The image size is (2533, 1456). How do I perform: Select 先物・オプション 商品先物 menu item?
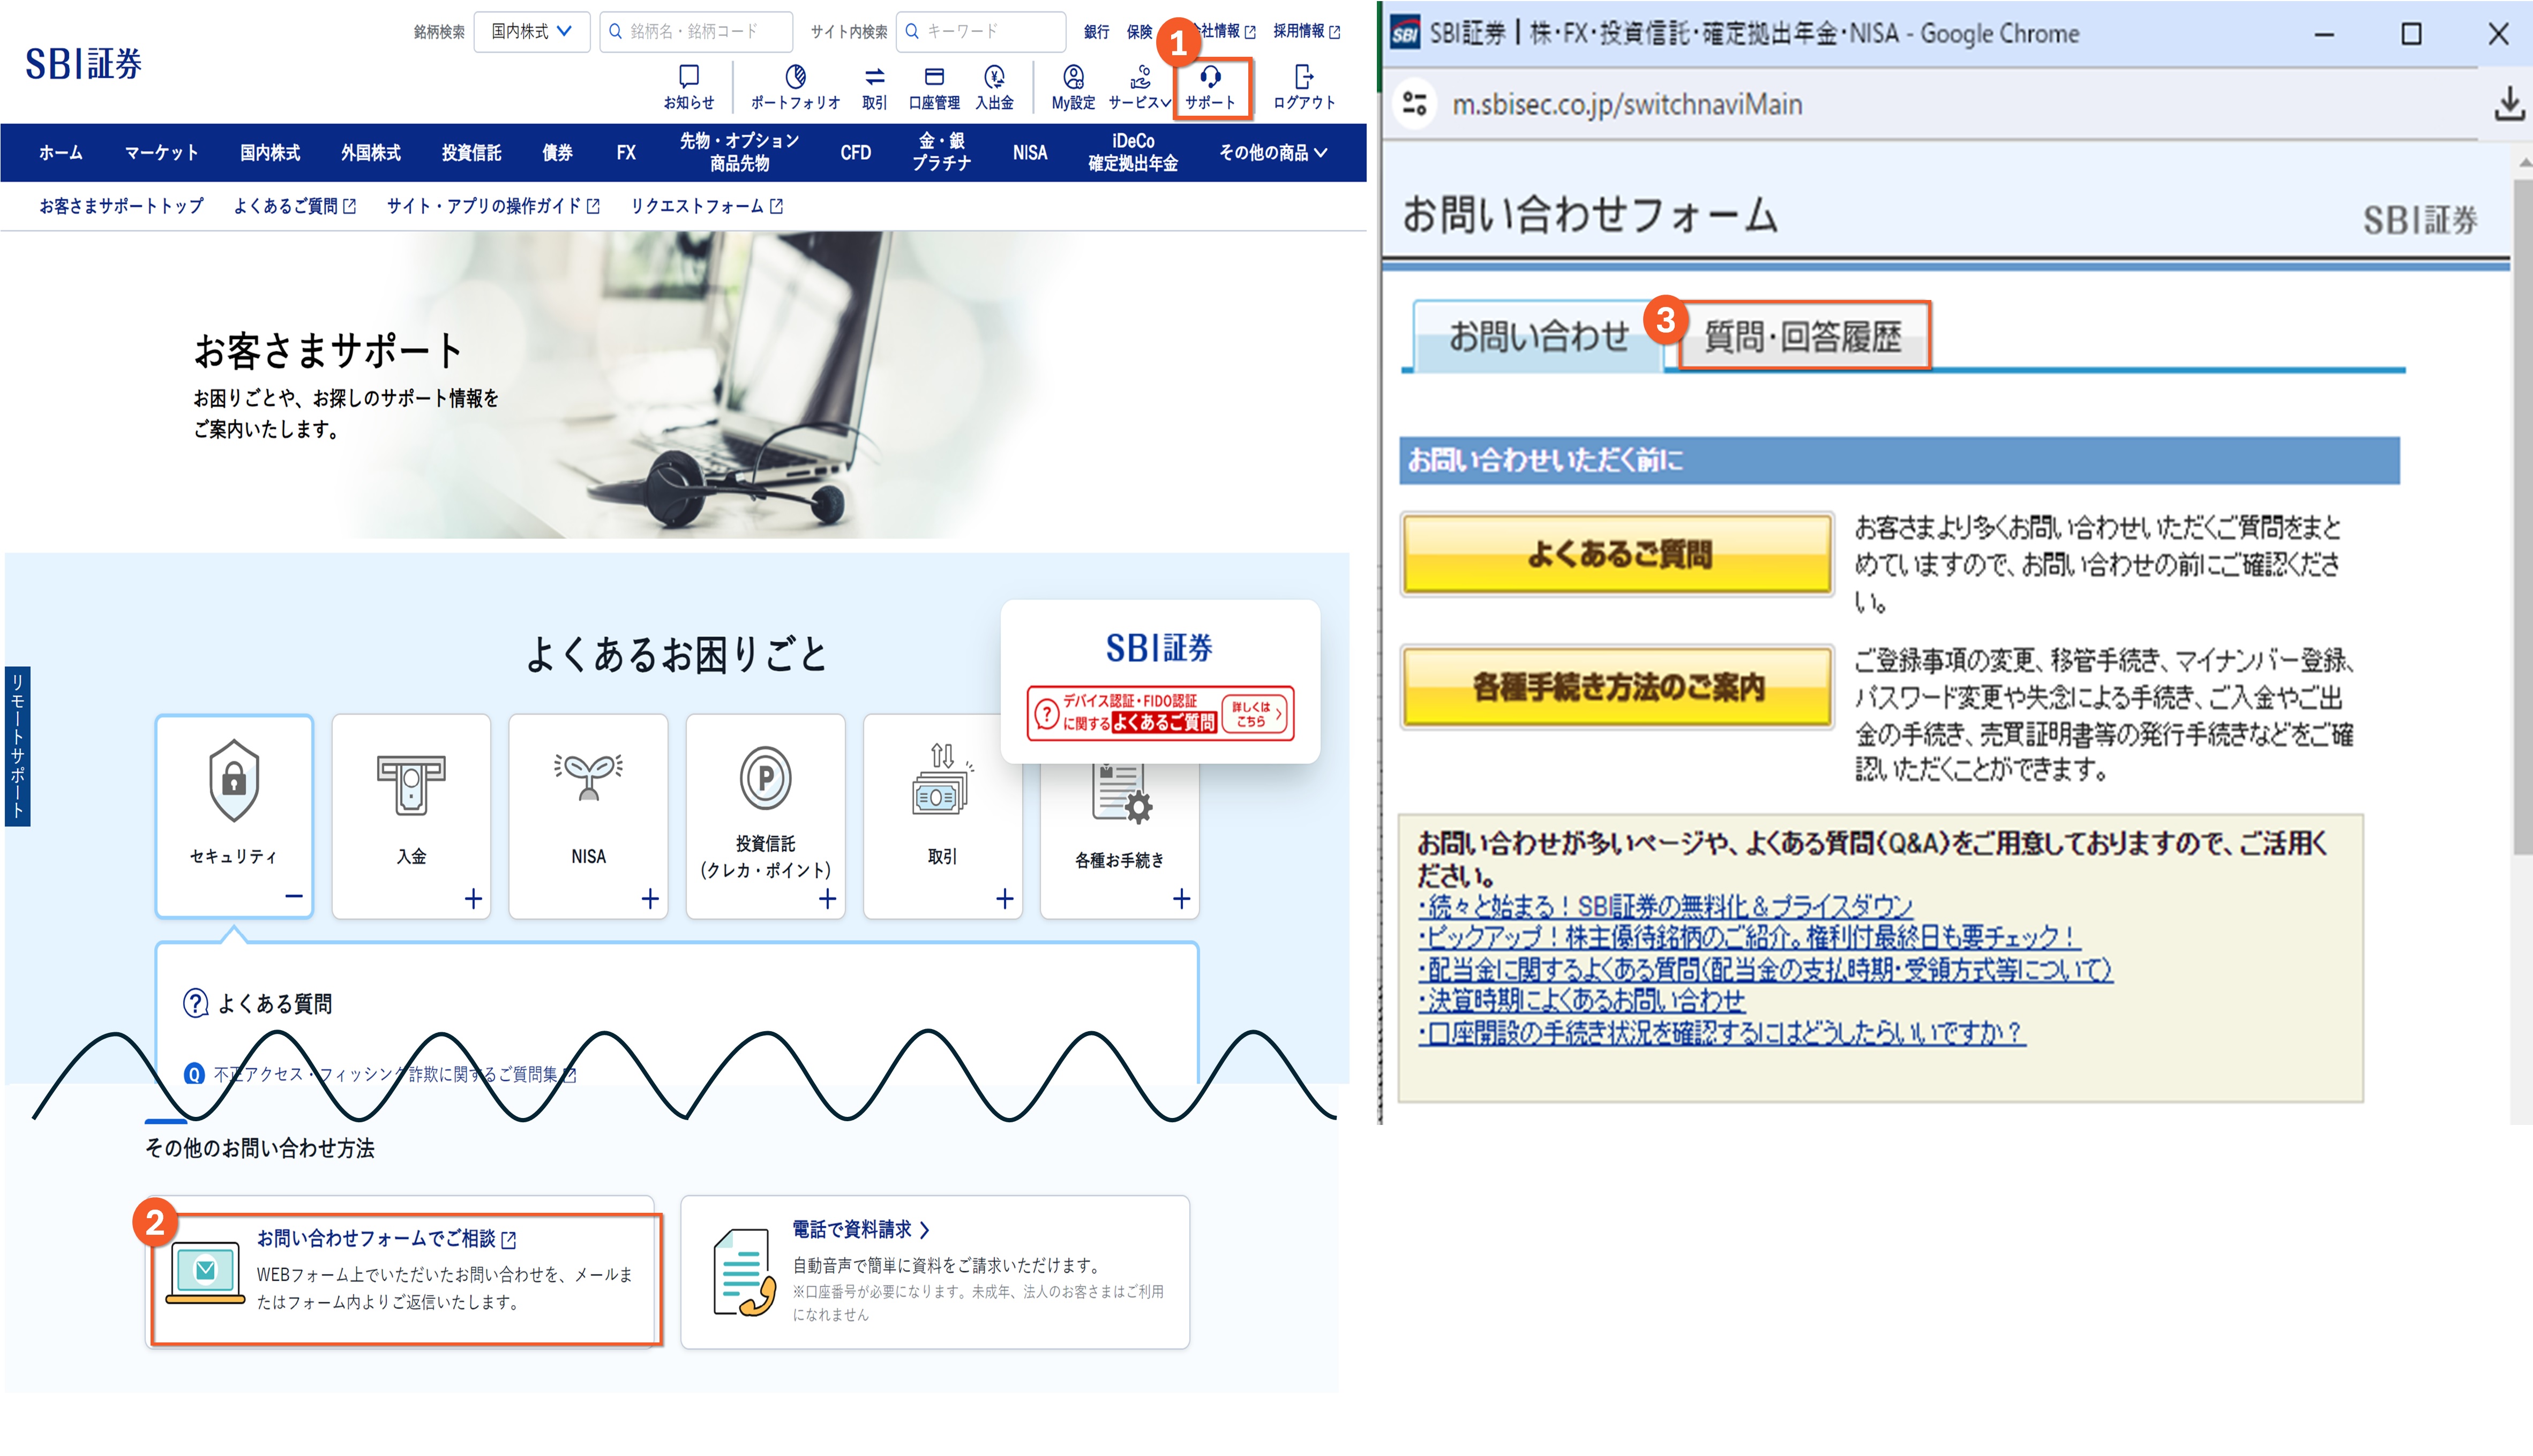tap(739, 152)
